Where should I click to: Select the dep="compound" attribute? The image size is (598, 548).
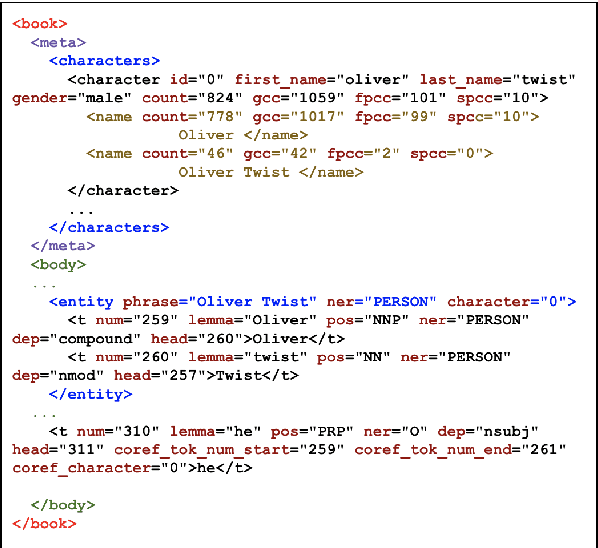click(77, 339)
